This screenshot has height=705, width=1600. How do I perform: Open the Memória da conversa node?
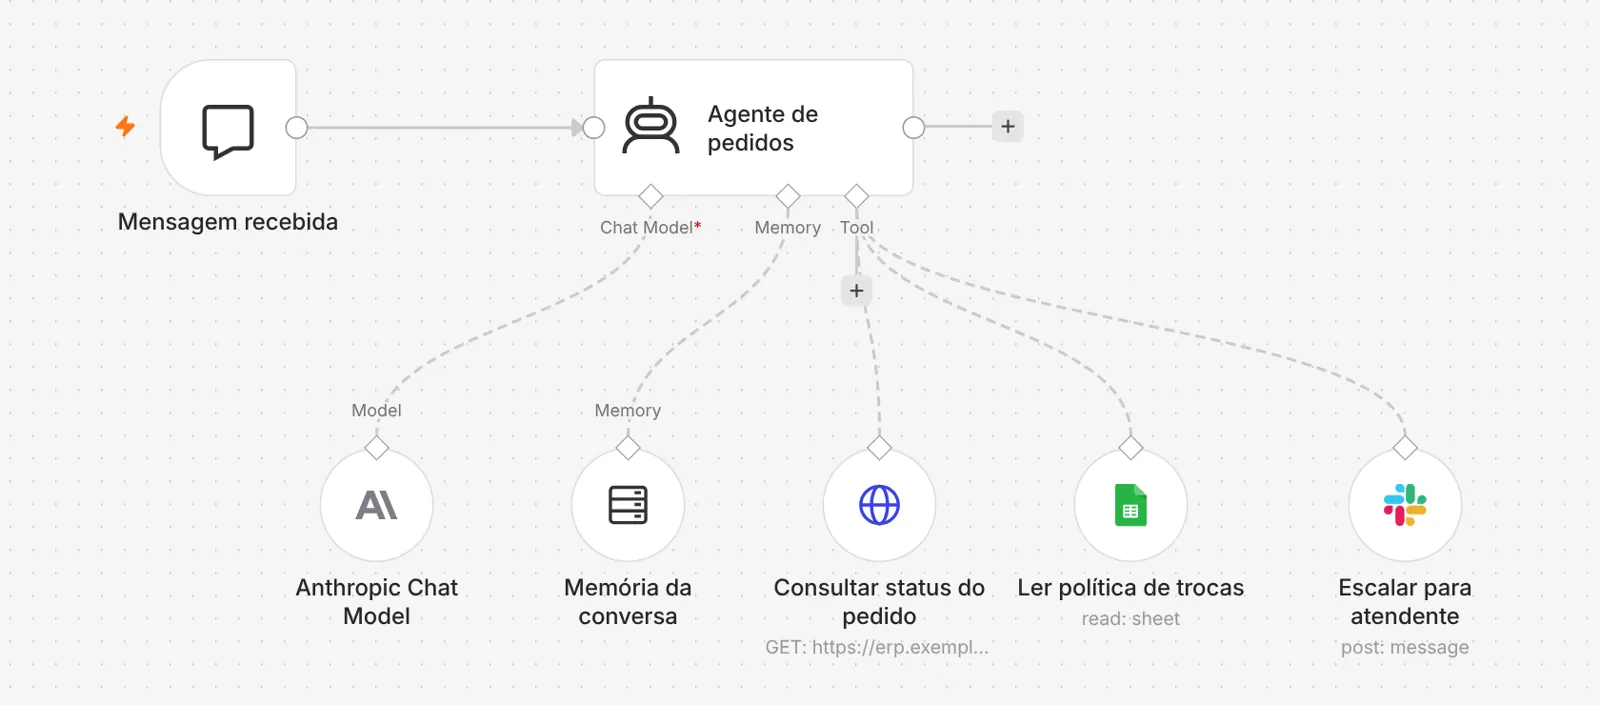click(628, 505)
